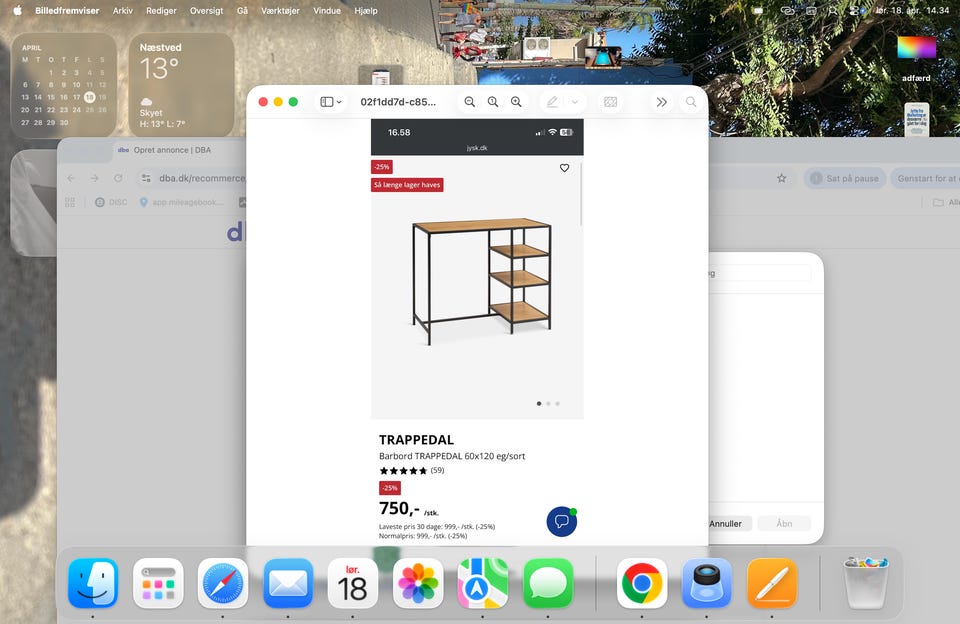Select the markup pen tool

[552, 102]
